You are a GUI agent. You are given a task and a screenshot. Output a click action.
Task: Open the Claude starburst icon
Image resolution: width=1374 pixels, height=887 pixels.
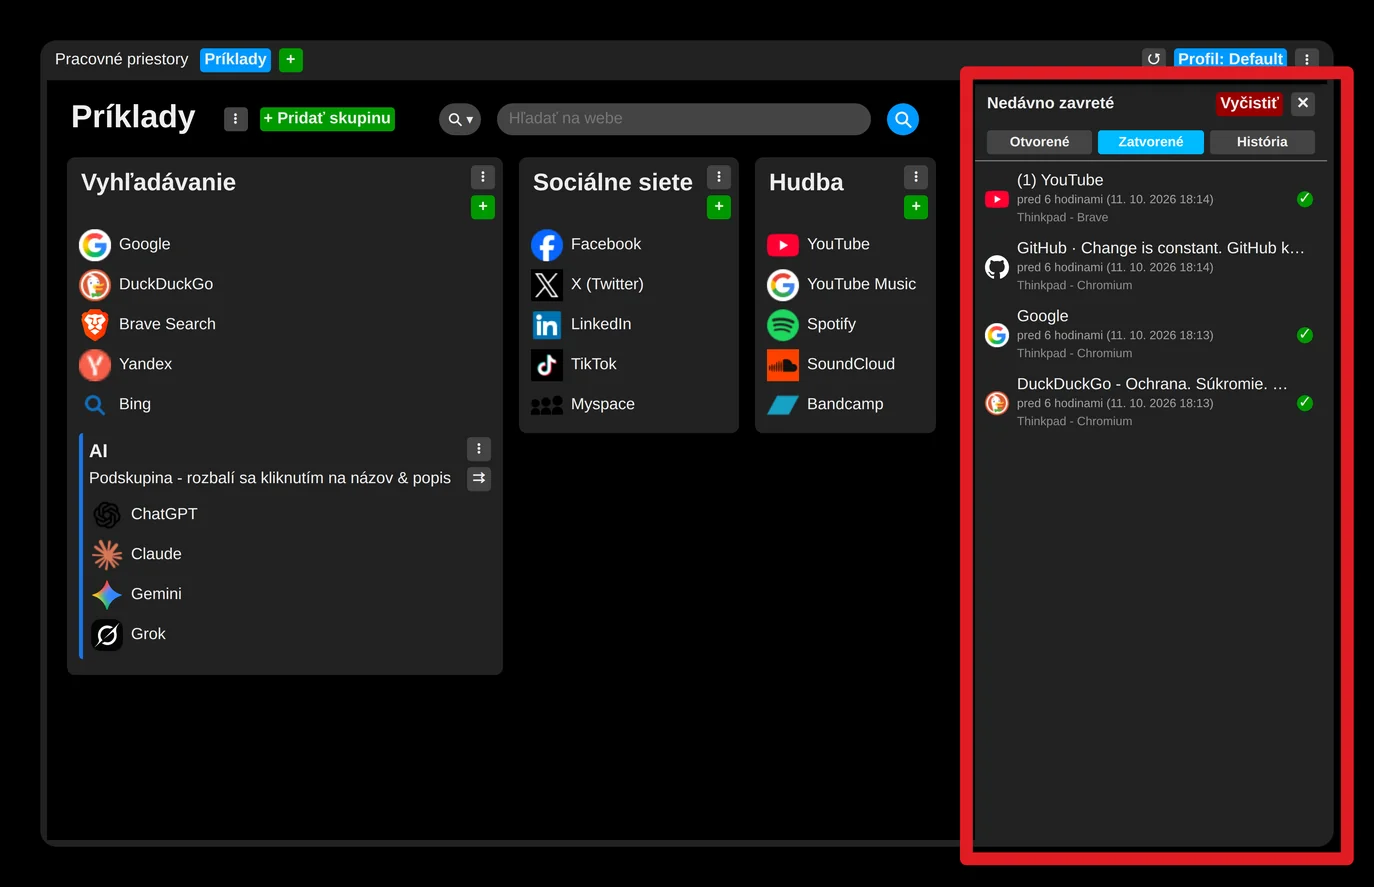pos(107,554)
